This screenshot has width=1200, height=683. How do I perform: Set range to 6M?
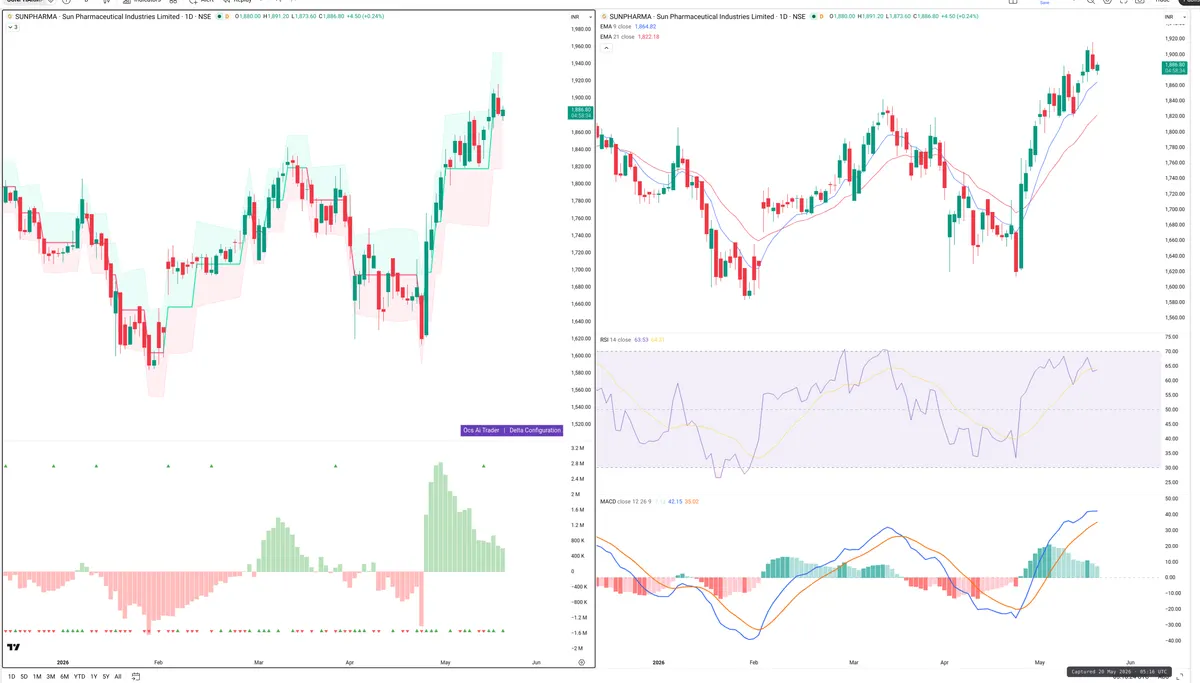[64, 677]
